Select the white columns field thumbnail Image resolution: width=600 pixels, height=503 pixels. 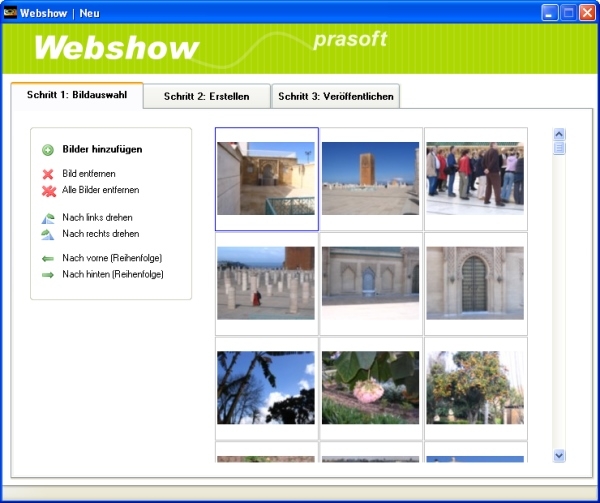[266, 283]
